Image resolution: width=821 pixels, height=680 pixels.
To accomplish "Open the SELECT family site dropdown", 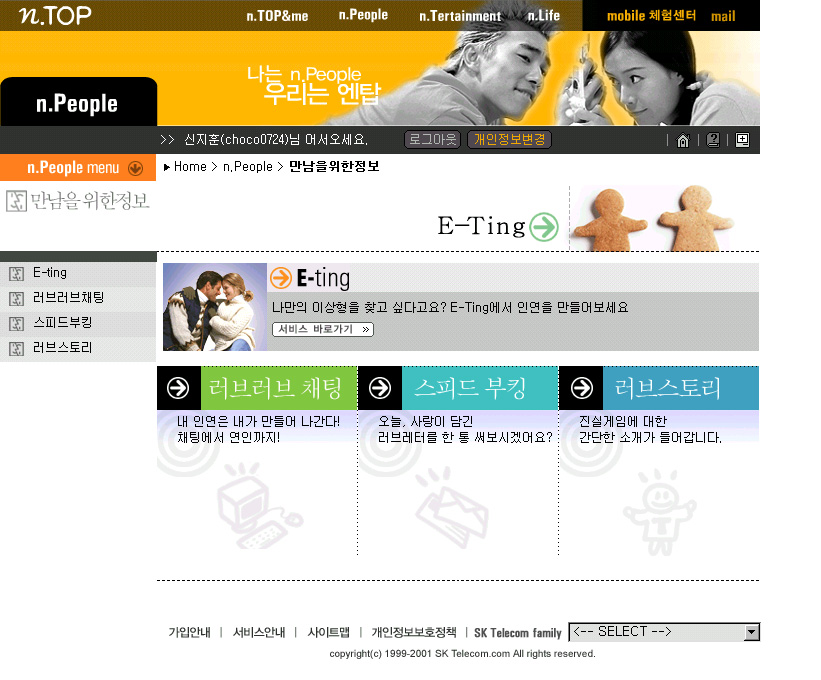I will 664,632.
